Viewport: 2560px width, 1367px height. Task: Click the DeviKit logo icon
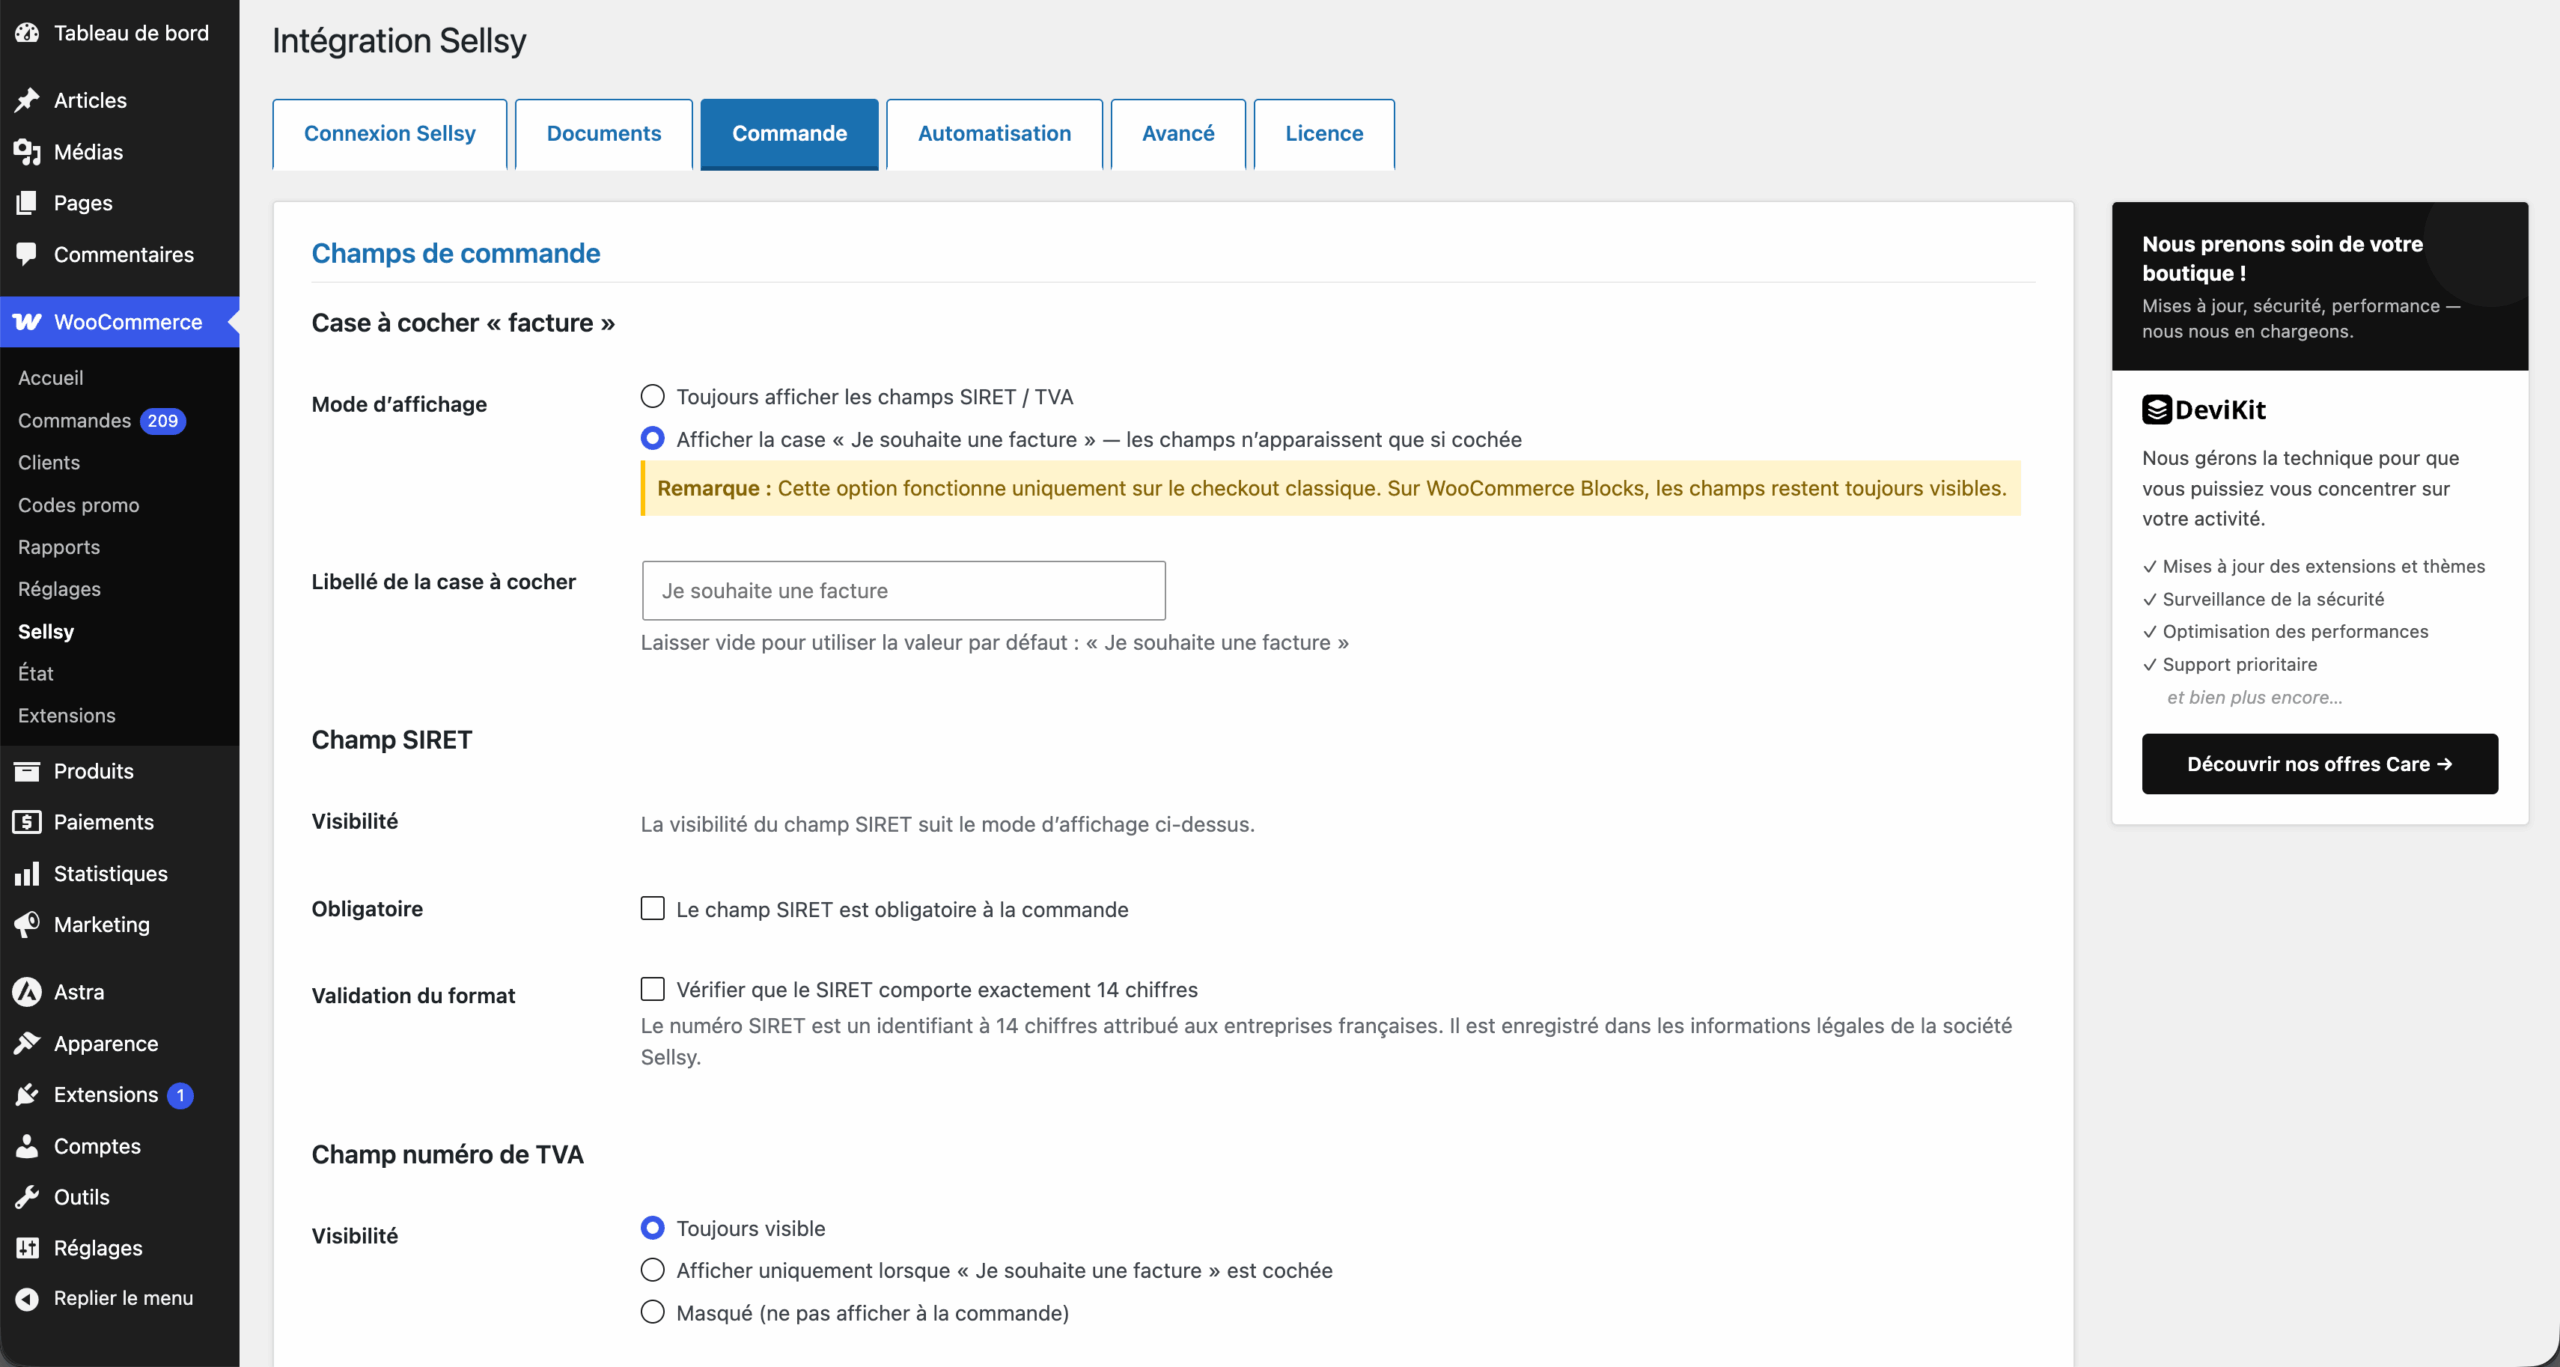click(x=2157, y=409)
